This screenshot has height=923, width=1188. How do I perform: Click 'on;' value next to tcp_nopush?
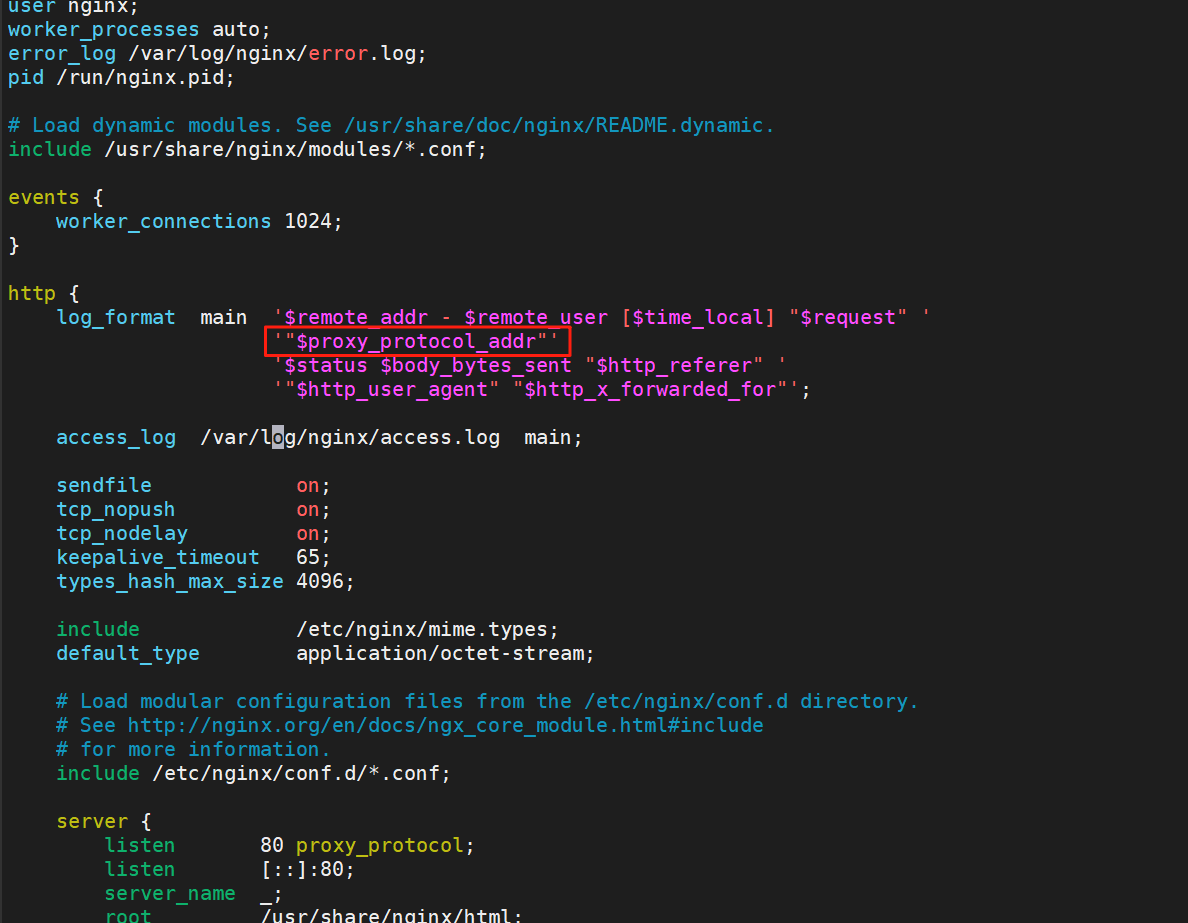click(x=314, y=510)
